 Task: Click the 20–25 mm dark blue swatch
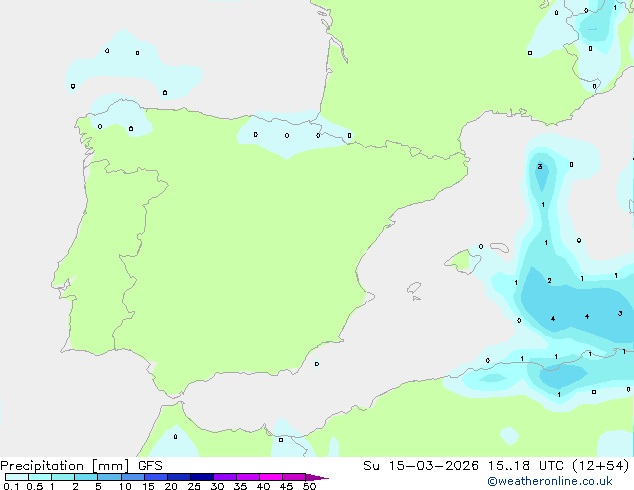tap(179, 477)
